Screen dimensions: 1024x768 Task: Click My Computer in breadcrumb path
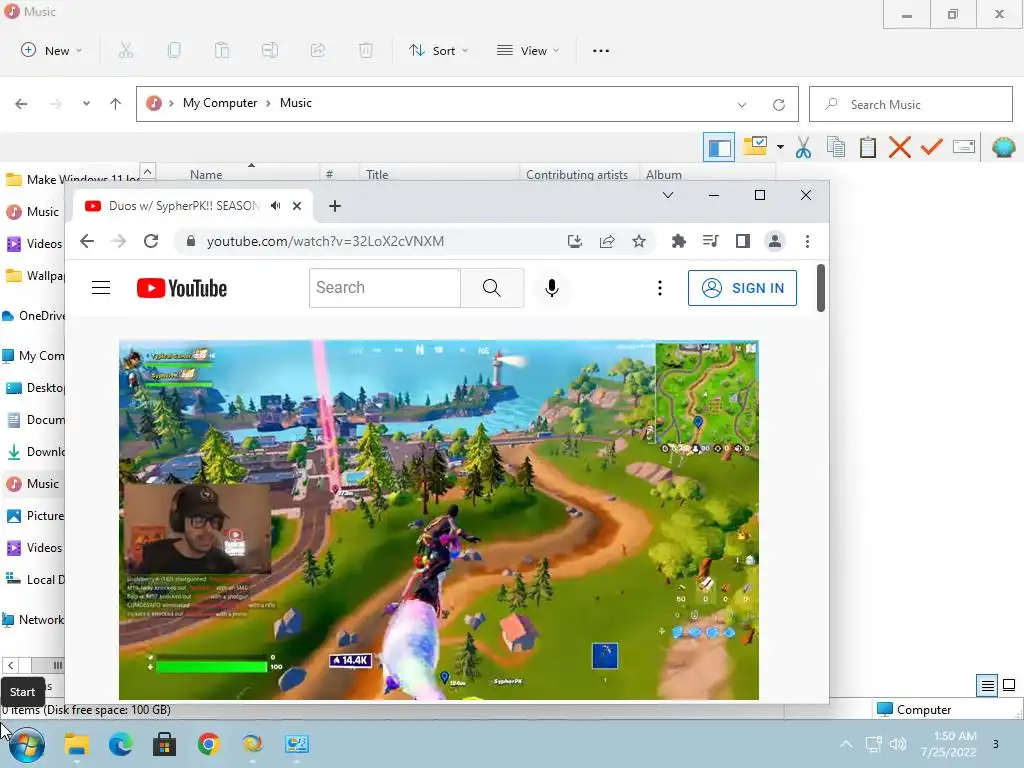(220, 103)
